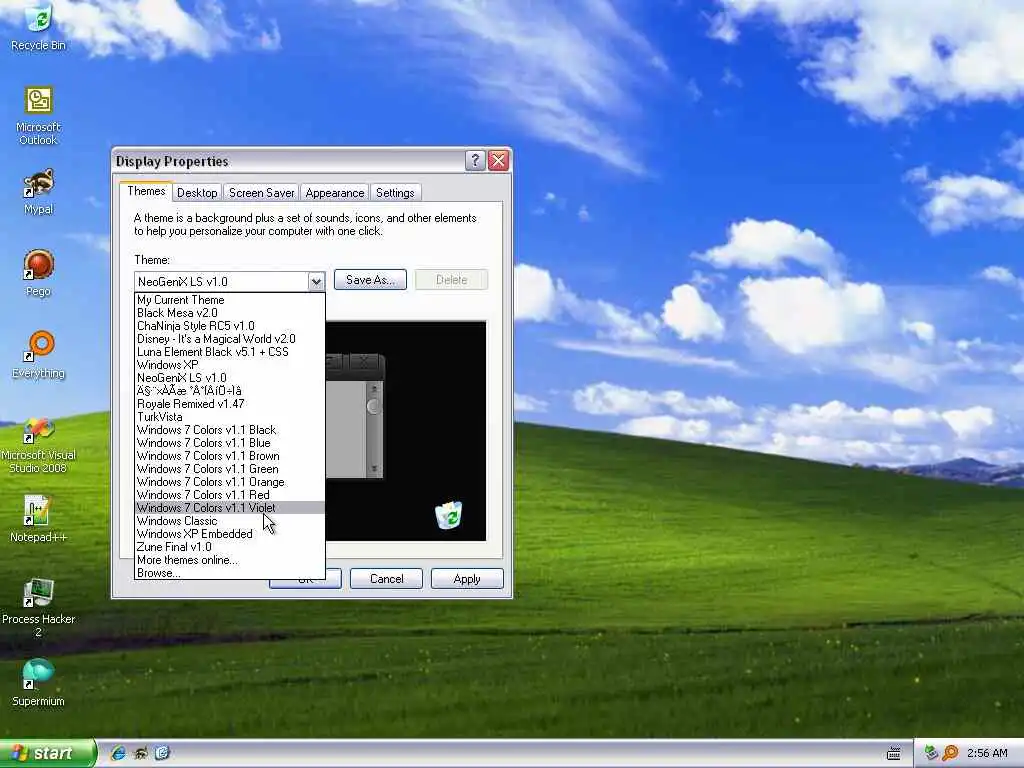Select the Microsoft Visual Studio 2008 icon
The width and height of the screenshot is (1024, 768).
pyautogui.click(x=39, y=446)
